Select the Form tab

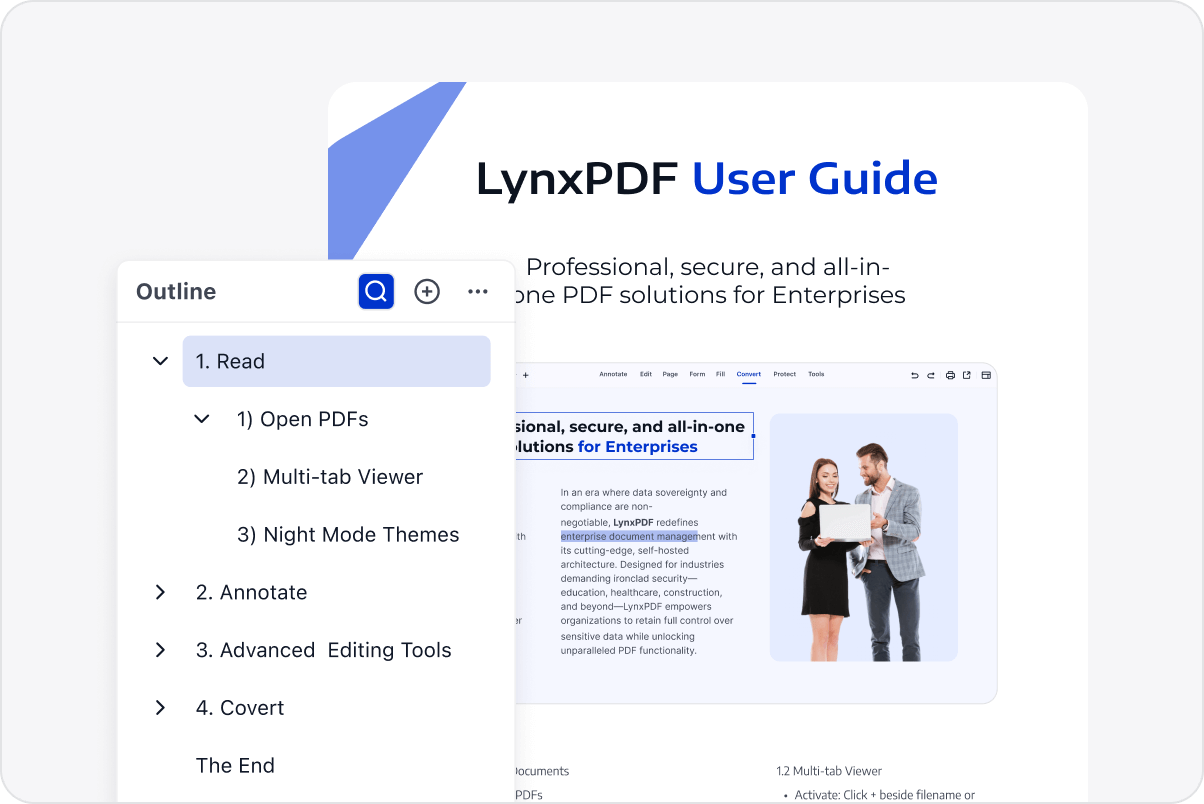(697, 374)
